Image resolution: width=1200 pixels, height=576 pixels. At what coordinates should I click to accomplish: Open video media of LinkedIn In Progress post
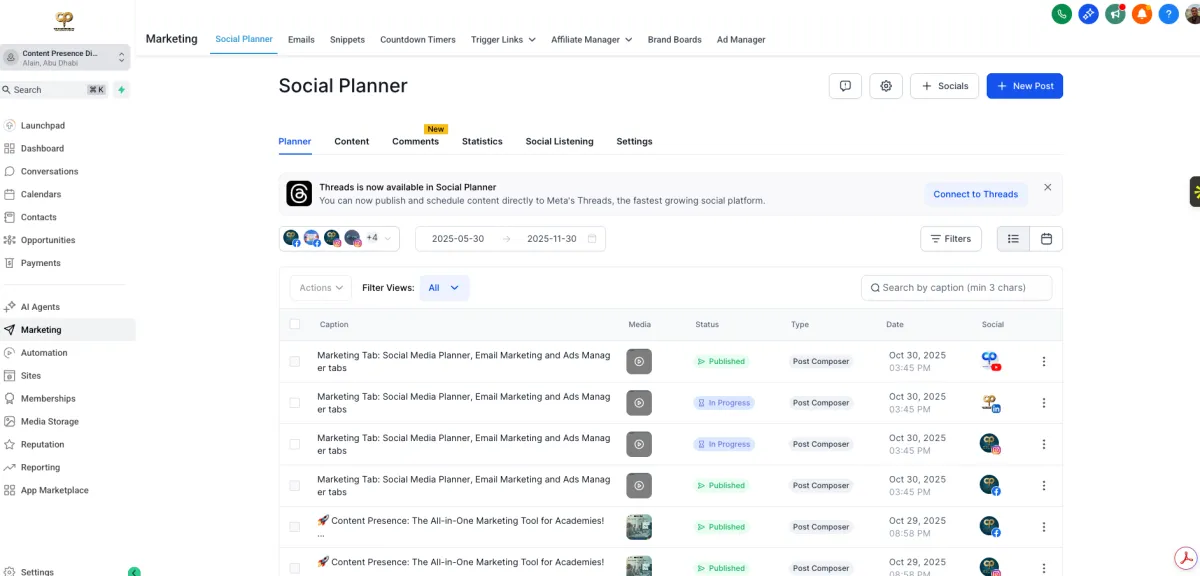click(x=639, y=403)
